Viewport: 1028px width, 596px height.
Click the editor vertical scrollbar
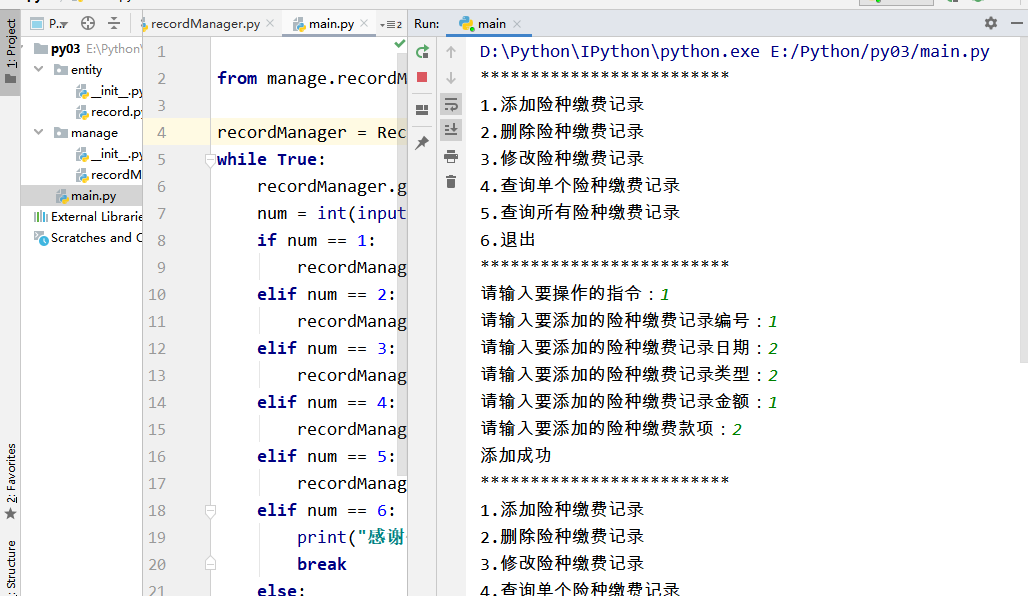coord(403,262)
